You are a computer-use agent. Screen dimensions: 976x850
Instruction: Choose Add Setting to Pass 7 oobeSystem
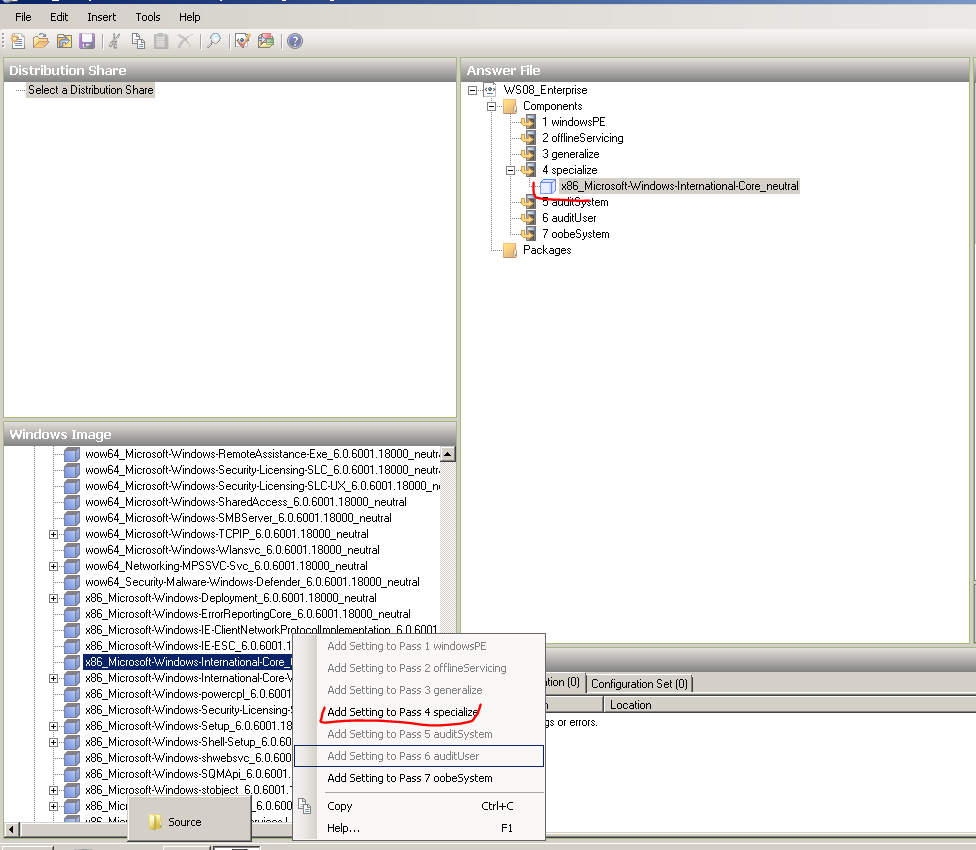tap(419, 778)
